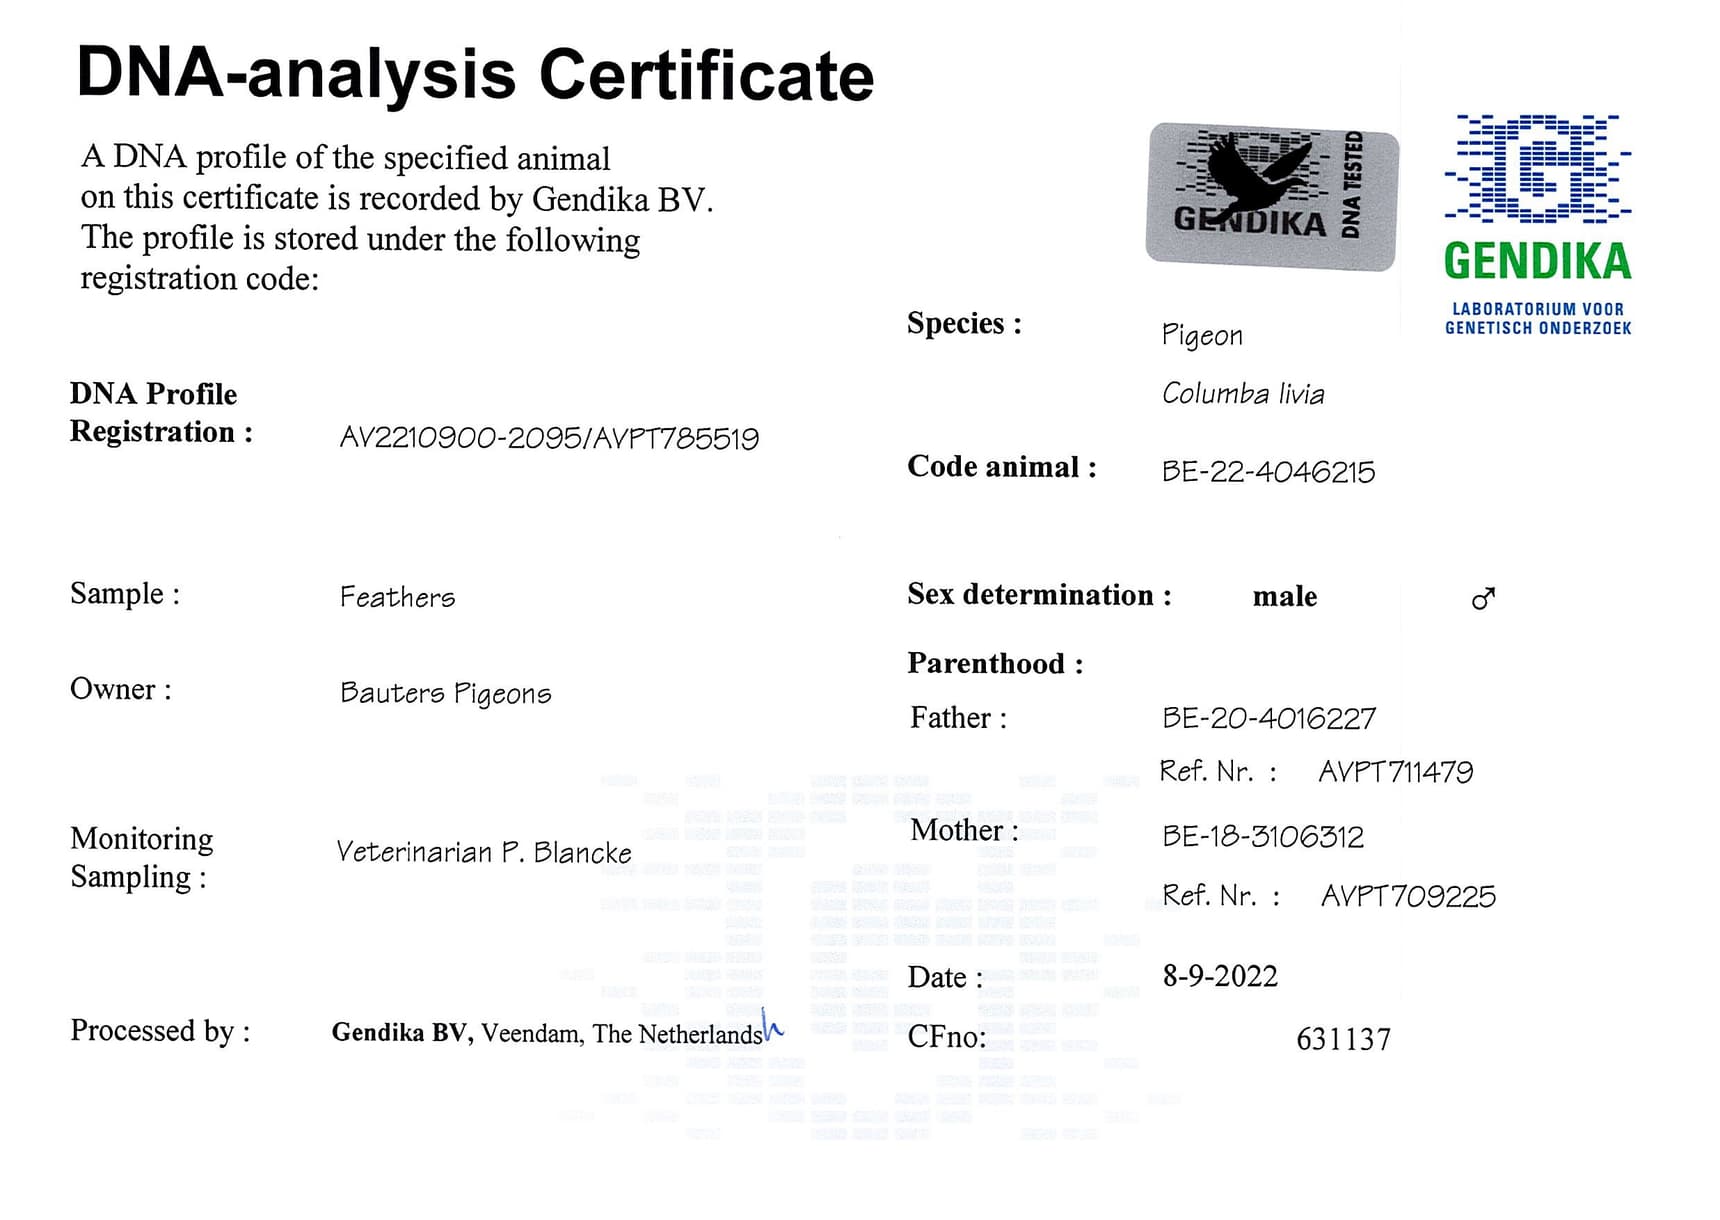
Task: Click the blue Gendika laboratory logo
Action: point(1537,168)
